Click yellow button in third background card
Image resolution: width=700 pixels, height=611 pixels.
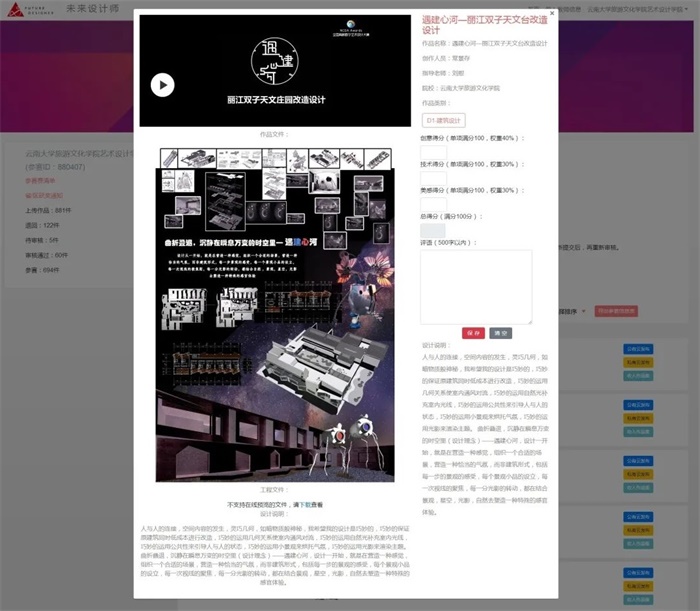(638, 474)
